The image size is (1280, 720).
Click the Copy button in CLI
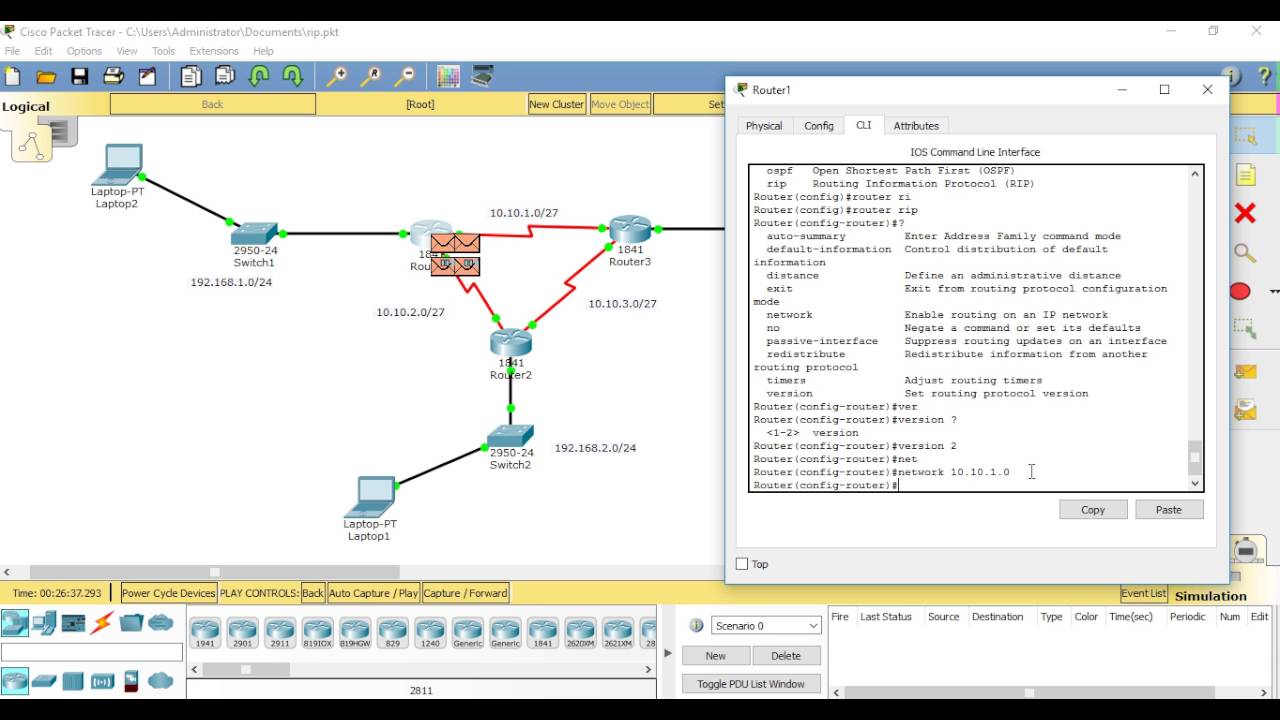(1093, 509)
